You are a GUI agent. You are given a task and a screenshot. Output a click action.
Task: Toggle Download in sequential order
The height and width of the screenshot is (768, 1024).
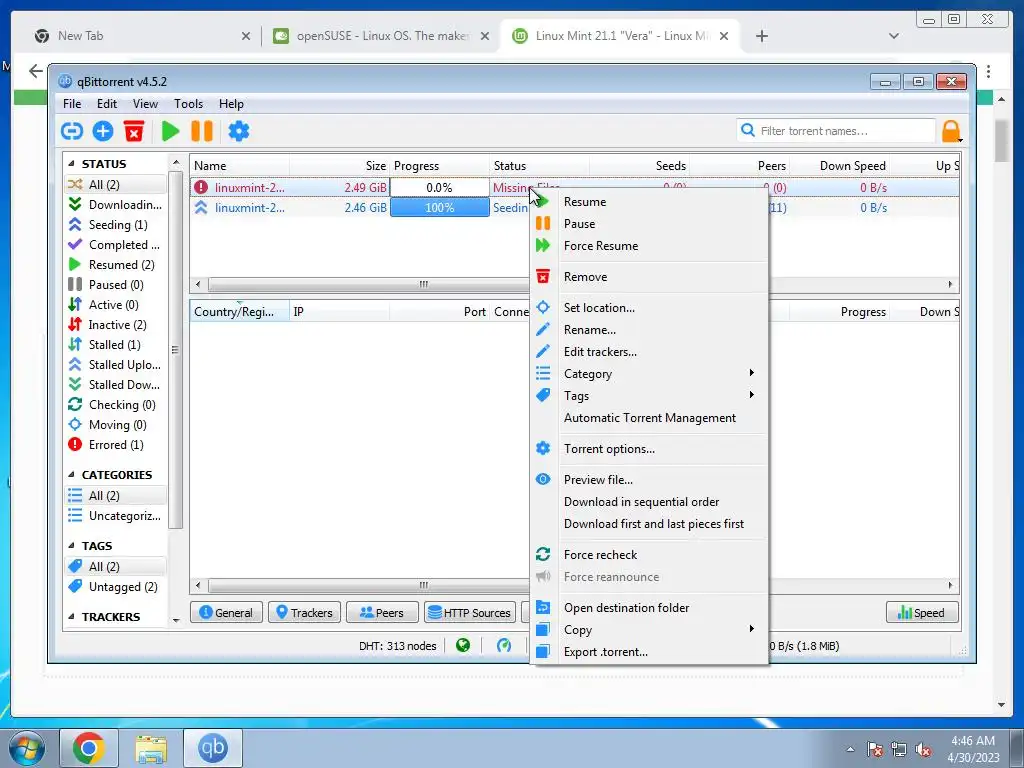click(x=649, y=502)
